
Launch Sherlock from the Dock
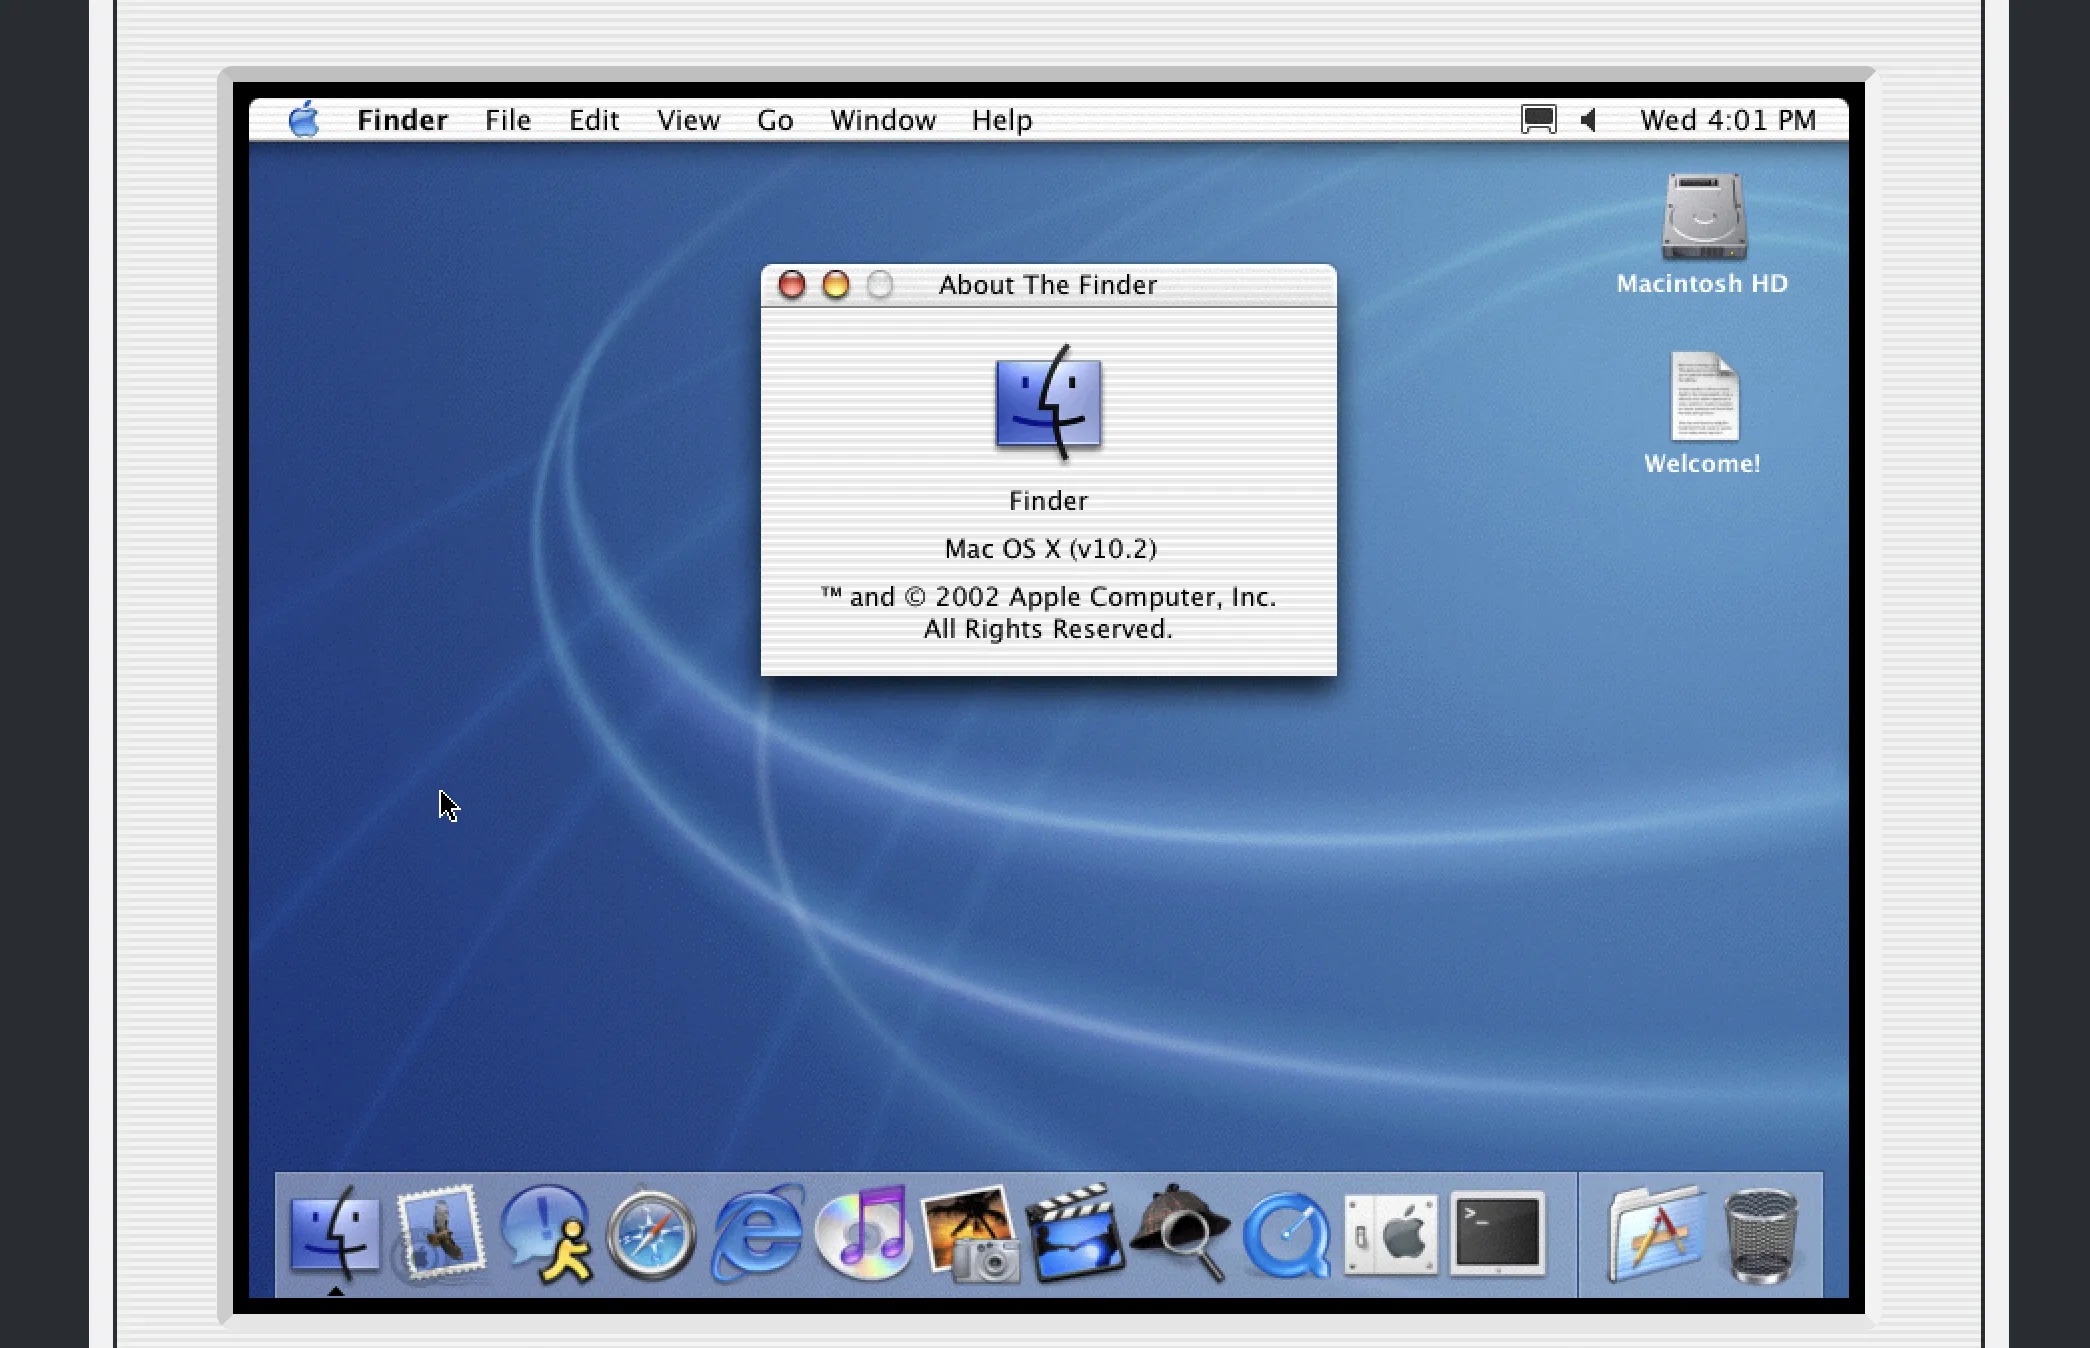[x=1181, y=1234]
